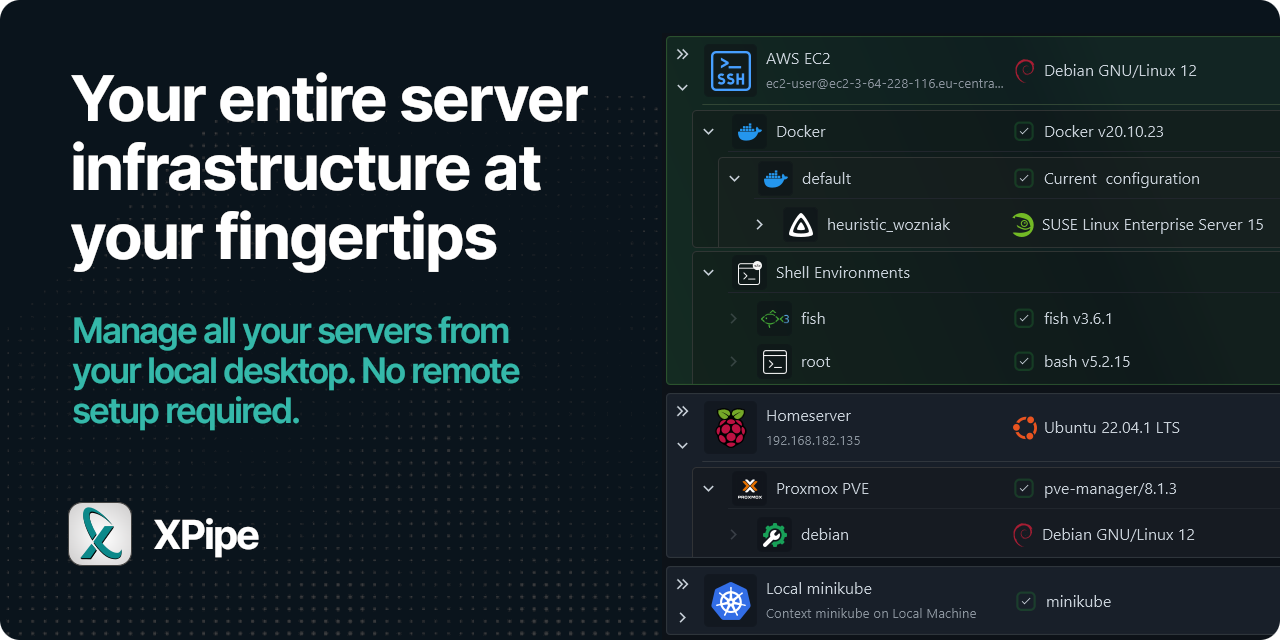Screen dimensions: 1280x640
Task: Click the Raspberry Pi icon for Homeserver
Action: click(x=731, y=427)
